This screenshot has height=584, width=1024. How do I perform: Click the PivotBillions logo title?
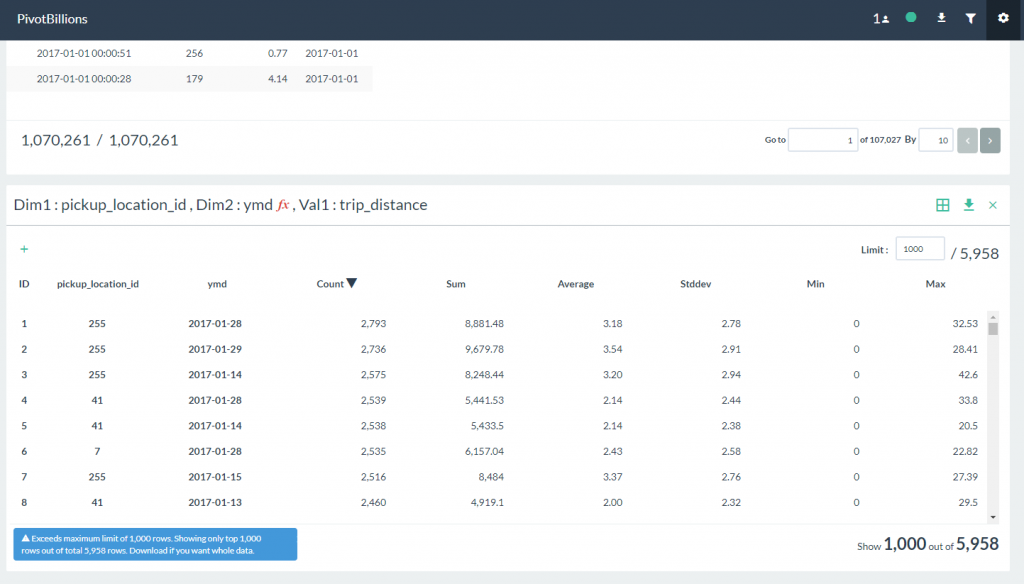(52, 19)
